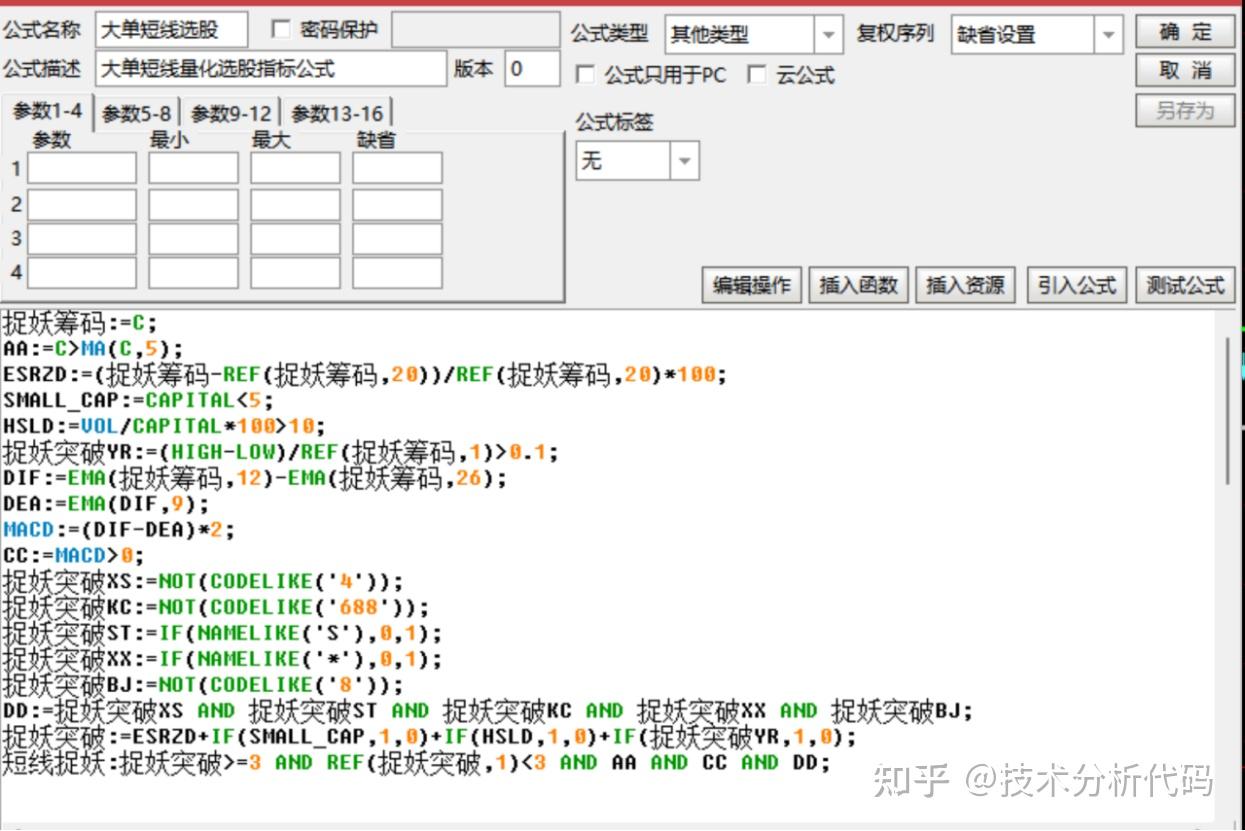Switch to the 参数9-12 tab
Screen dimensions: 1245x831
click(231, 114)
